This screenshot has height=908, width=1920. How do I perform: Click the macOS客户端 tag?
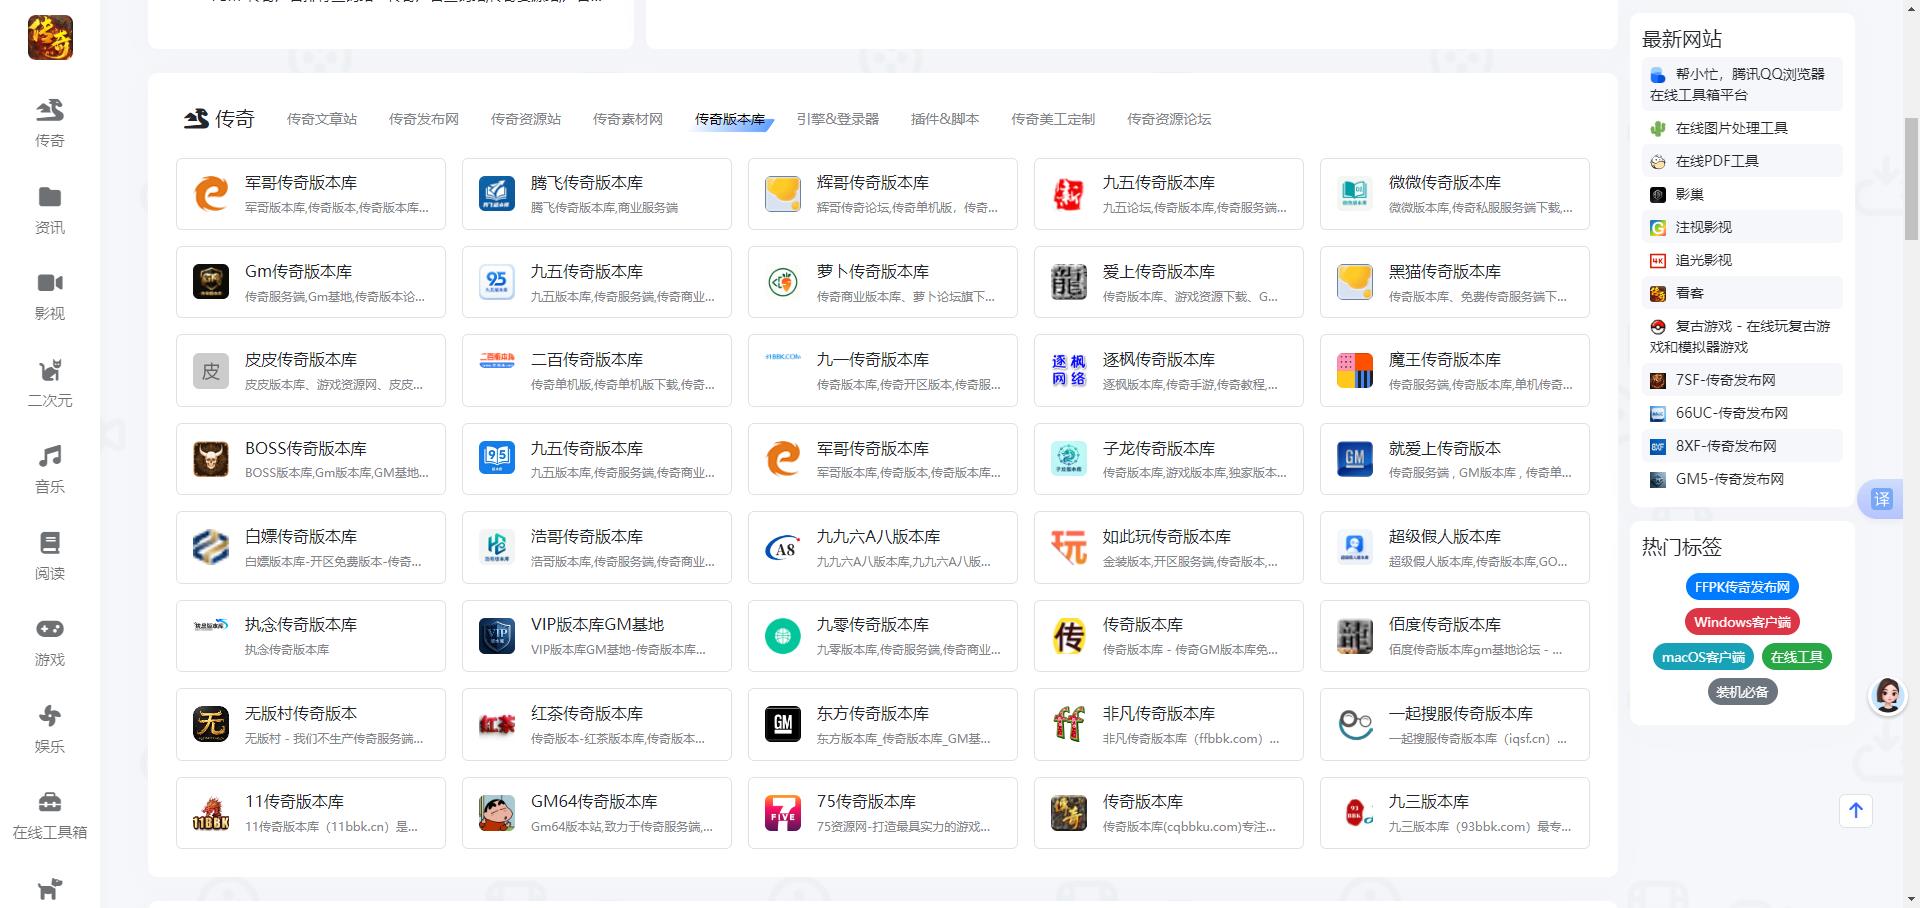point(1703,657)
